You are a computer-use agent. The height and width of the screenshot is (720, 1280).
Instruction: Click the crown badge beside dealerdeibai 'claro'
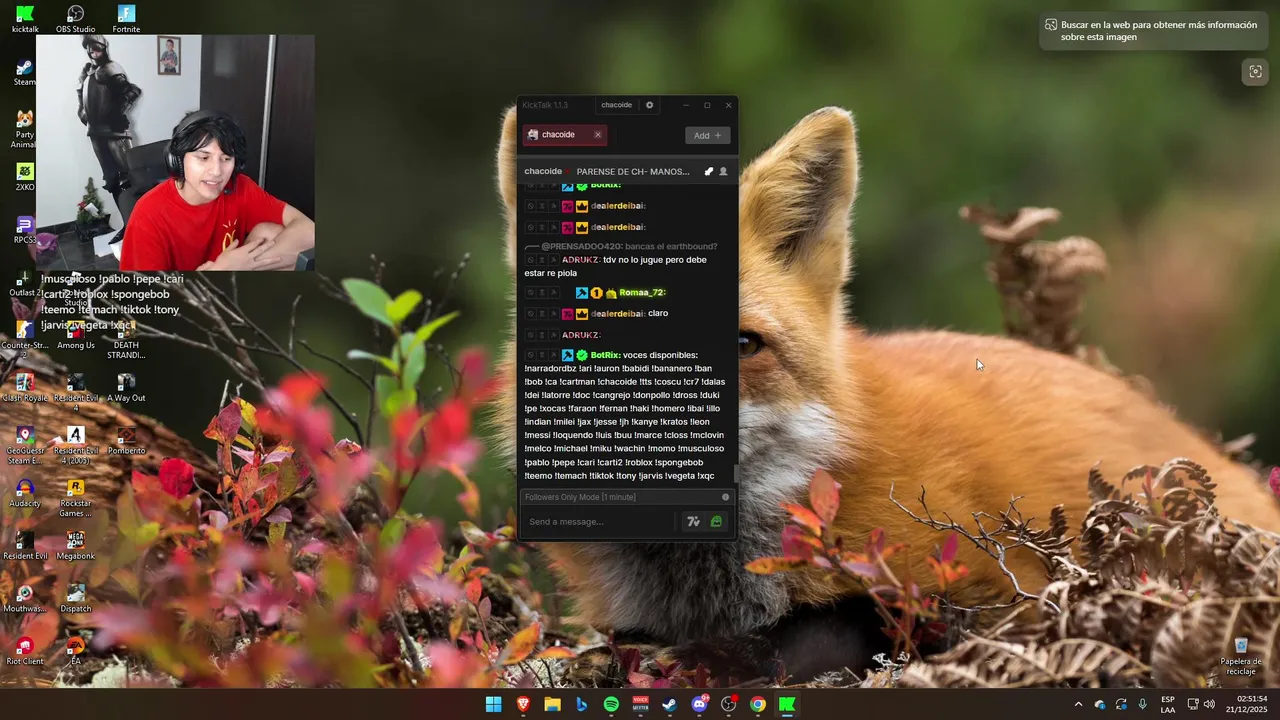coord(582,314)
